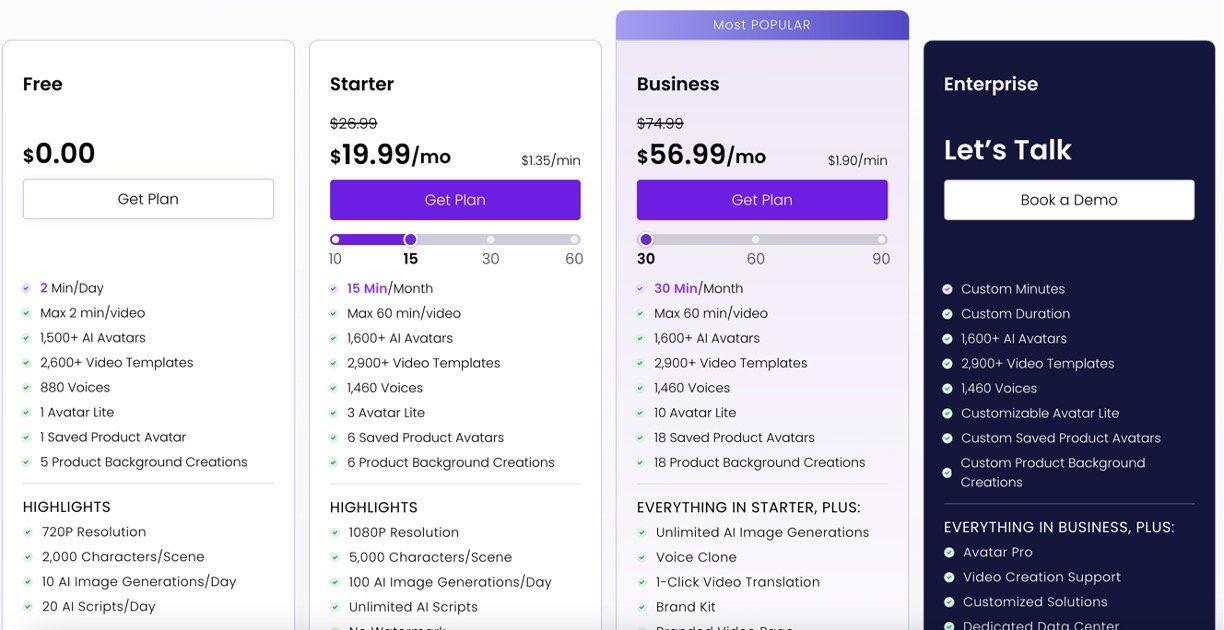Screen dimensions: 1224x630
Task: Set Business slider to 60 minutes stop
Action: coord(755,240)
